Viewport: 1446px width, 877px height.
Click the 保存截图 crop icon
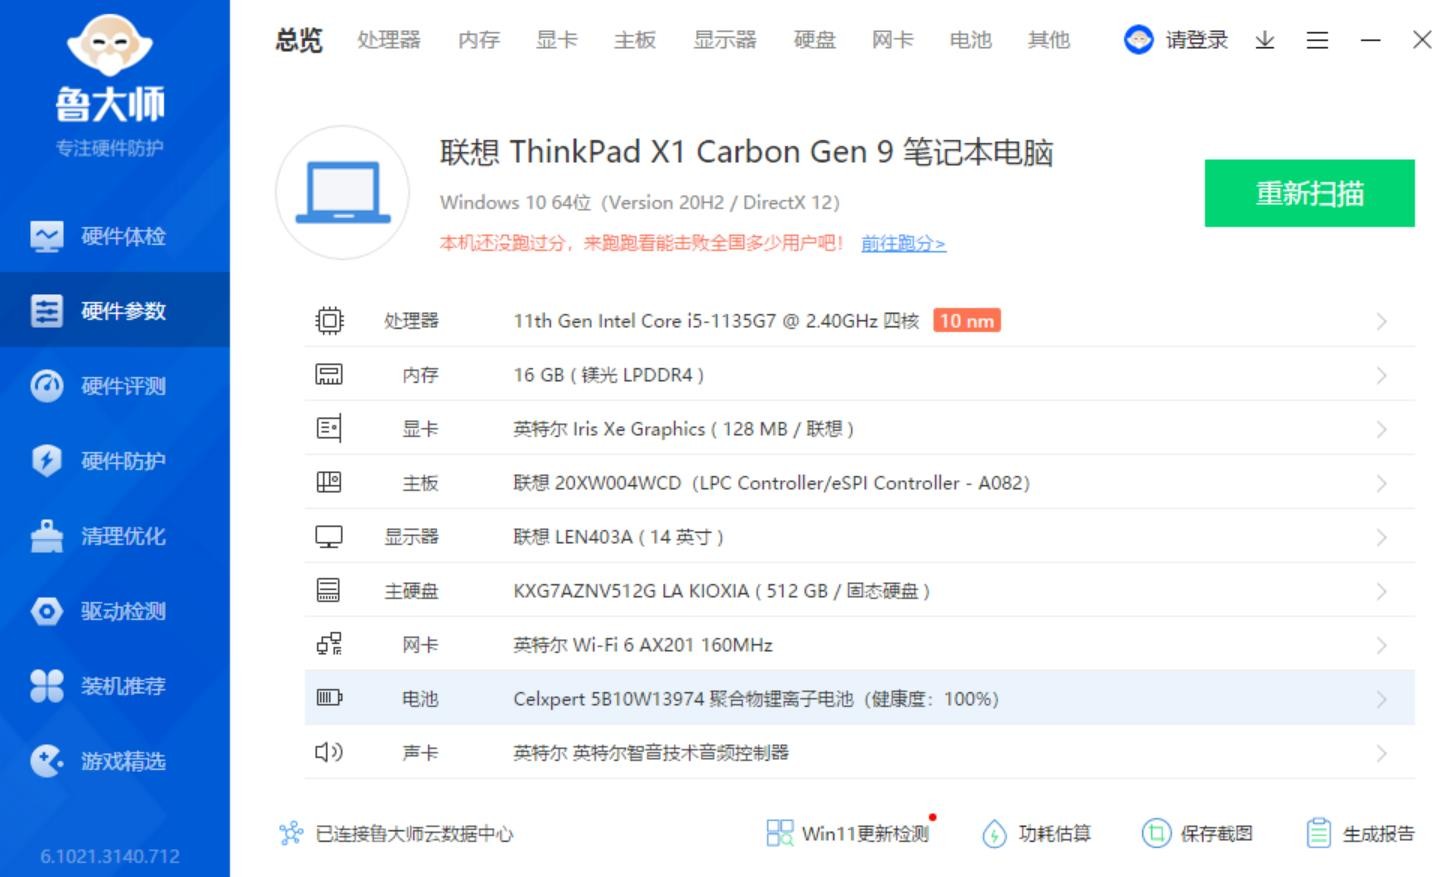click(1156, 833)
